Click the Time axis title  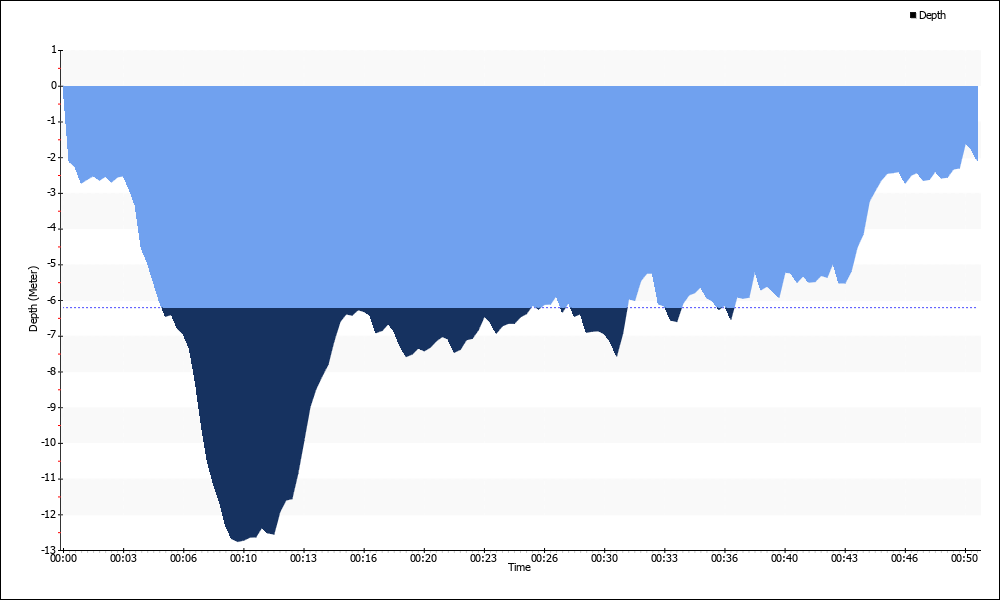tap(519, 567)
